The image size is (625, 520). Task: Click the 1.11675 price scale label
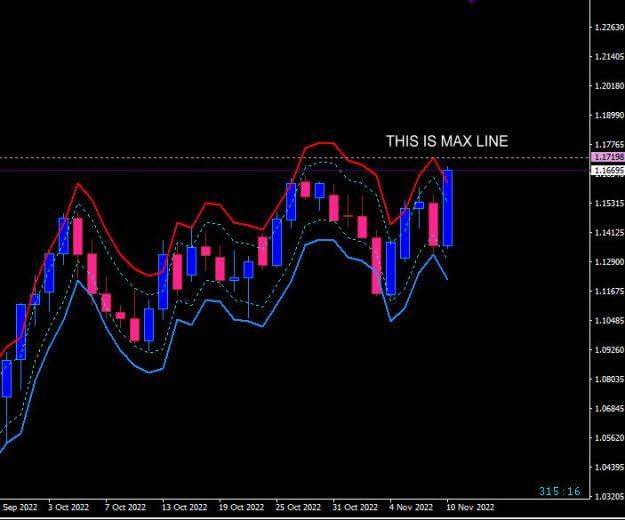click(609, 291)
